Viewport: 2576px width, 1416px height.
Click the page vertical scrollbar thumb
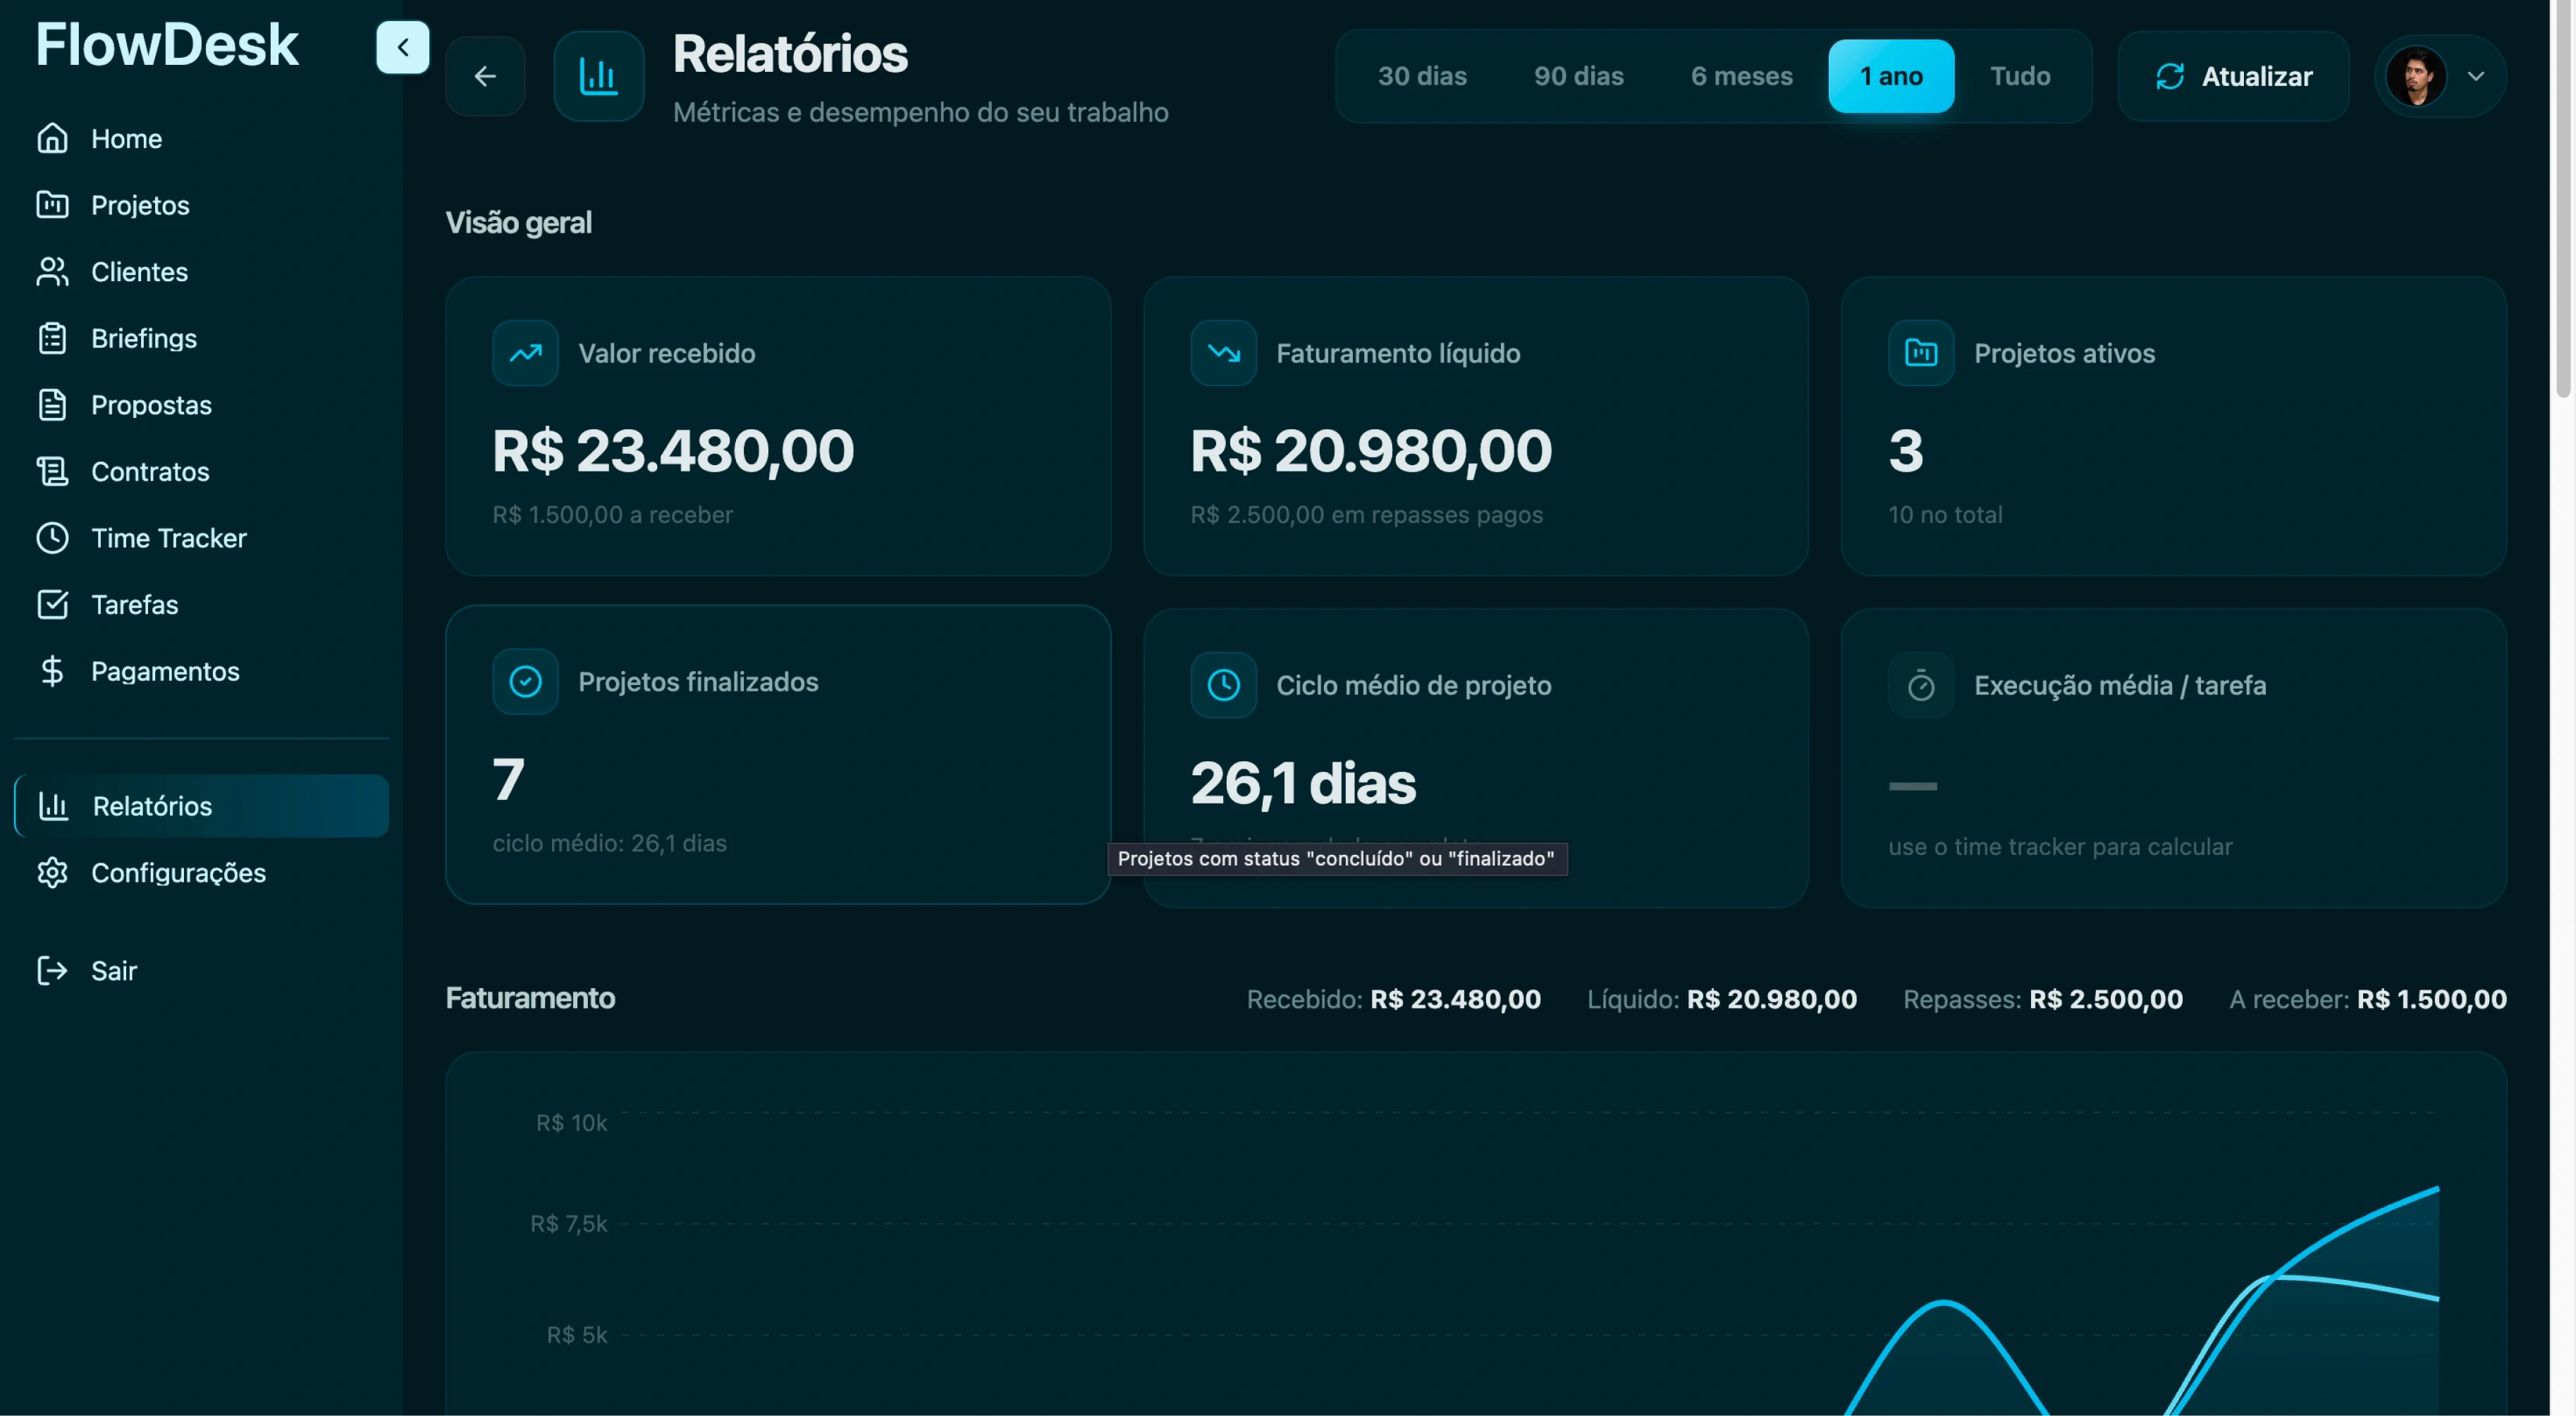pos(2563,200)
